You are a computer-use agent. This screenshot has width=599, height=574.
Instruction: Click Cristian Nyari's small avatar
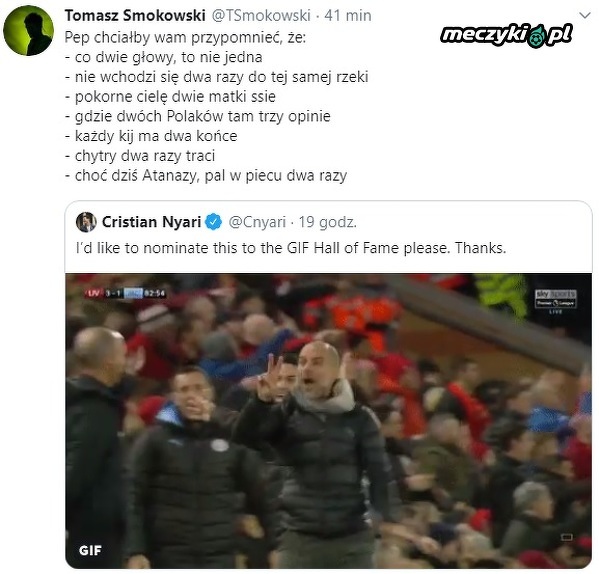point(86,222)
